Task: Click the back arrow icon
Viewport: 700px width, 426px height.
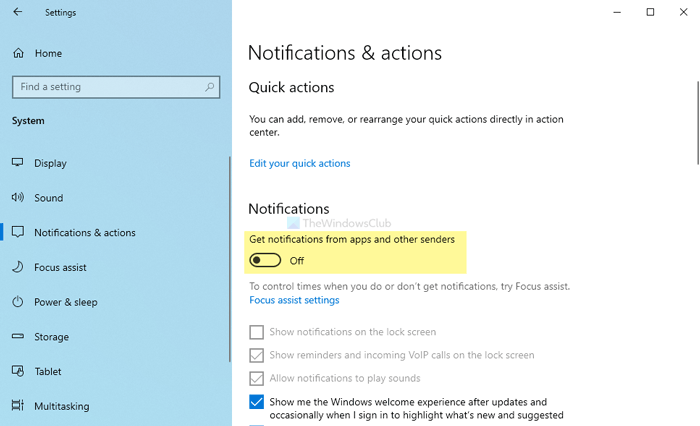Action: pos(18,12)
